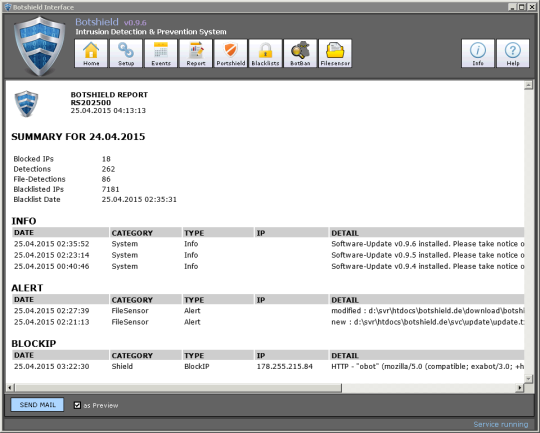Click the horizontal scrollbar thumb

178,388
